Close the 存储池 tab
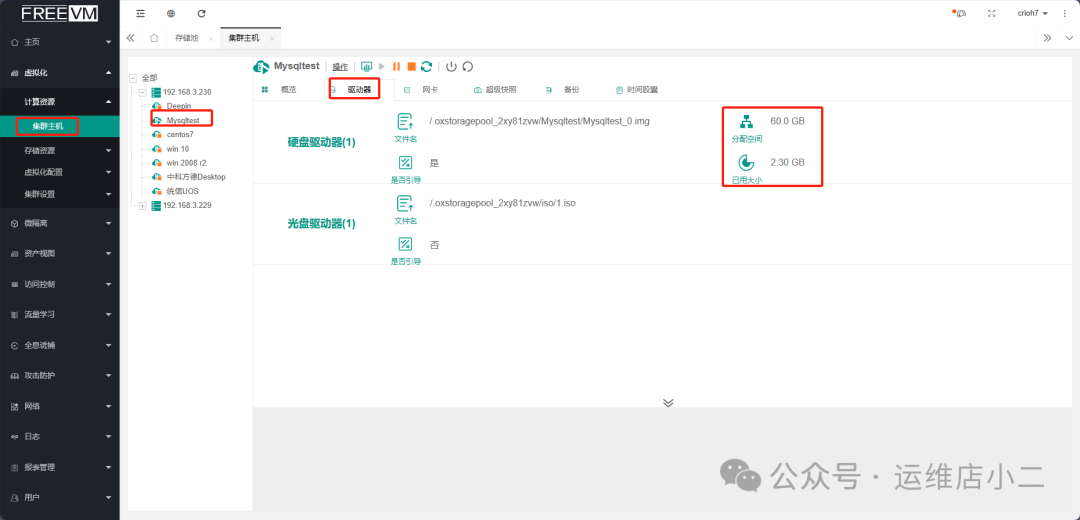Image resolution: width=1080 pixels, height=520 pixels. point(211,39)
